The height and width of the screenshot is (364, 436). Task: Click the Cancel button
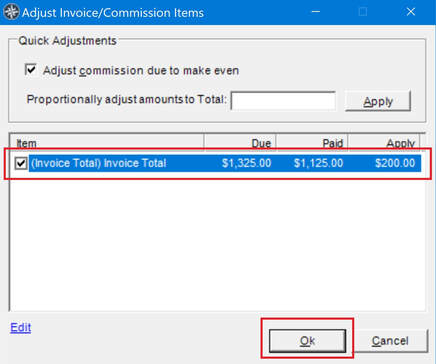(x=390, y=341)
